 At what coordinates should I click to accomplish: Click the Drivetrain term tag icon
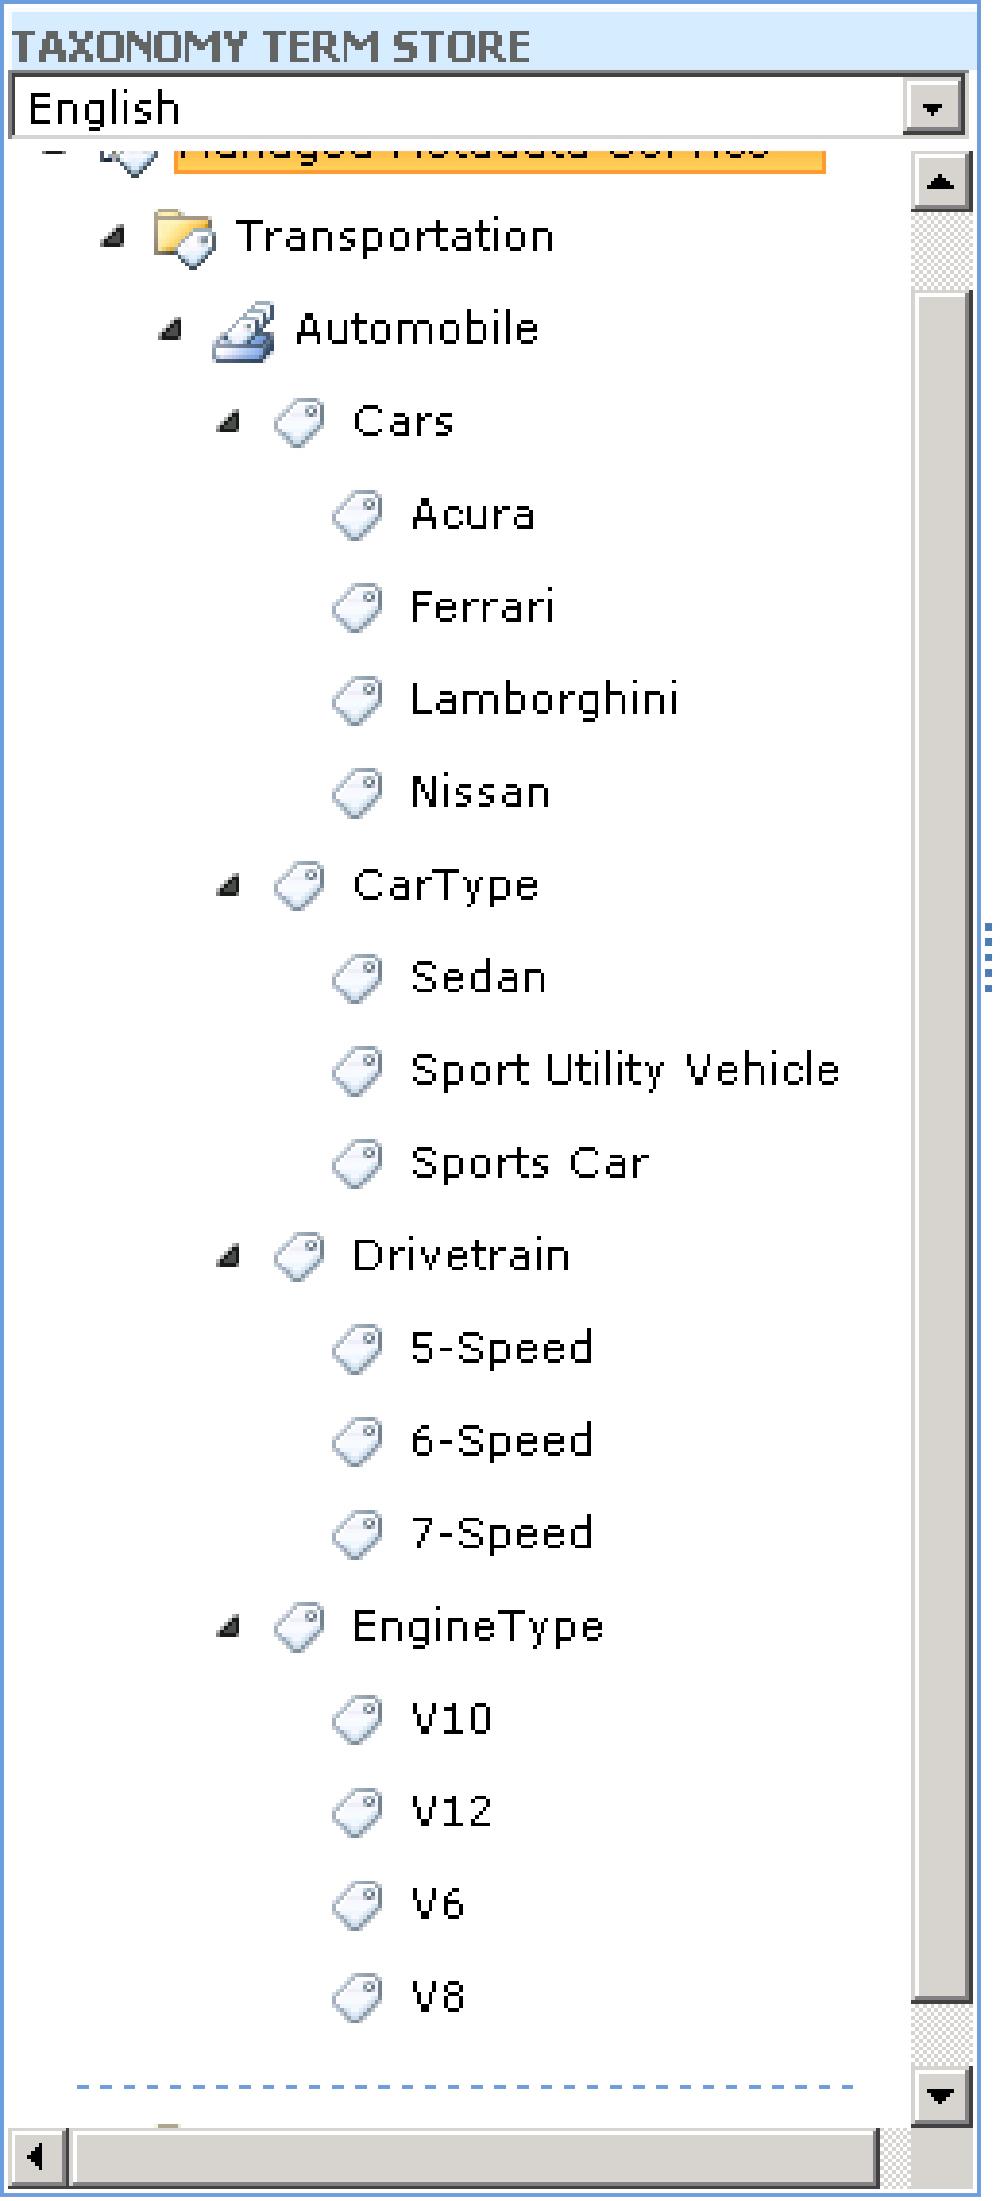[300, 1257]
